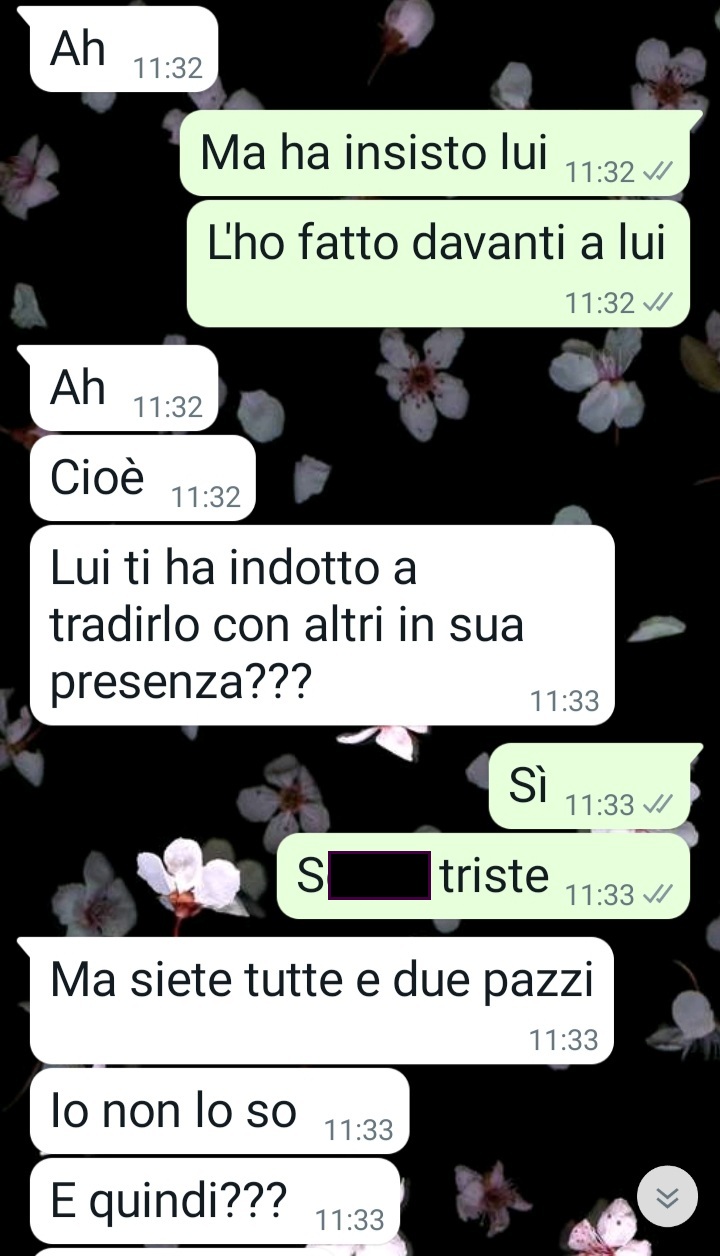The height and width of the screenshot is (1256, 720).
Task: Select the 'Io non lo so' message
Action: (x=220, y=1111)
